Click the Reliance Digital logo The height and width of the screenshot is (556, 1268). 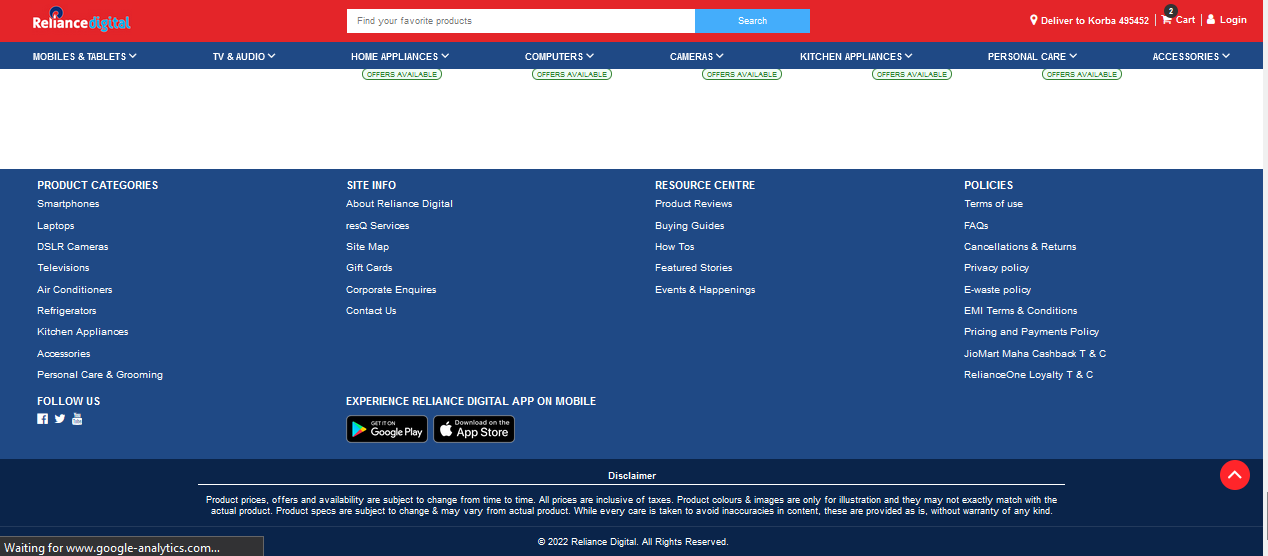[x=82, y=20]
